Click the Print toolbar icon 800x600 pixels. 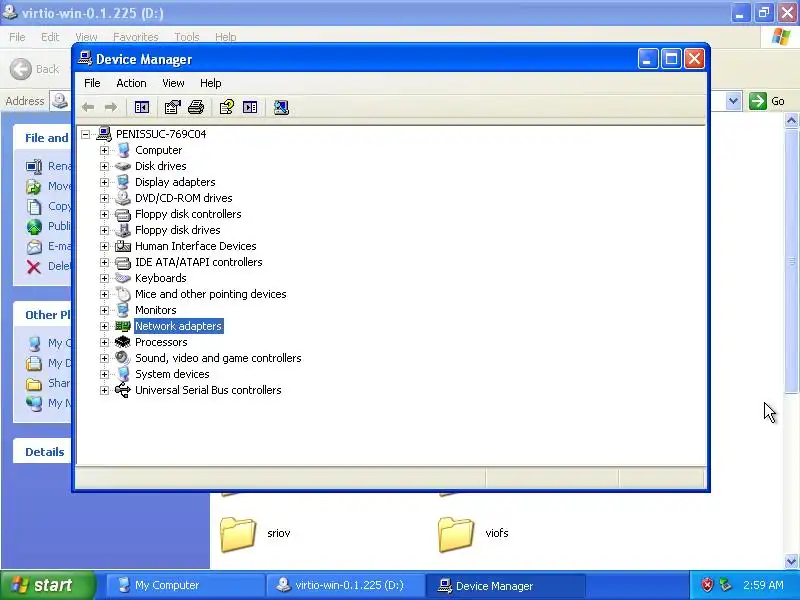point(196,107)
